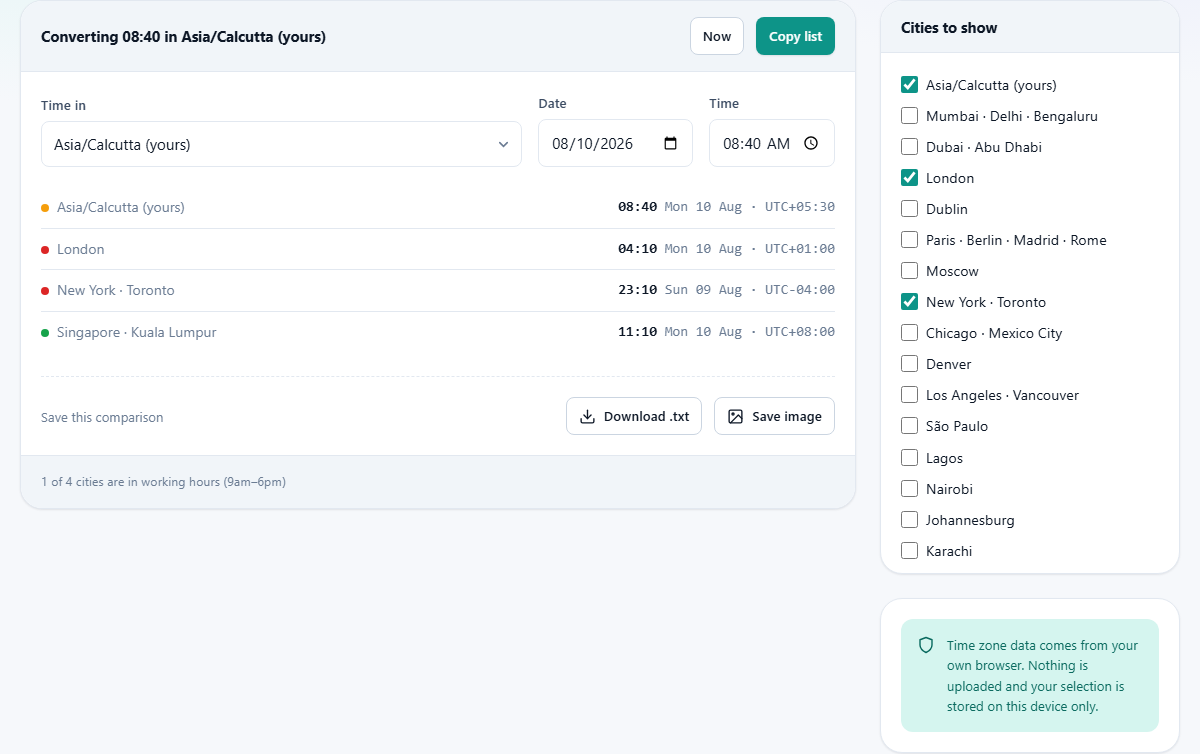The height and width of the screenshot is (754, 1200).
Task: Check the Dubai · Abu Dhabi checkbox
Action: [x=909, y=147]
